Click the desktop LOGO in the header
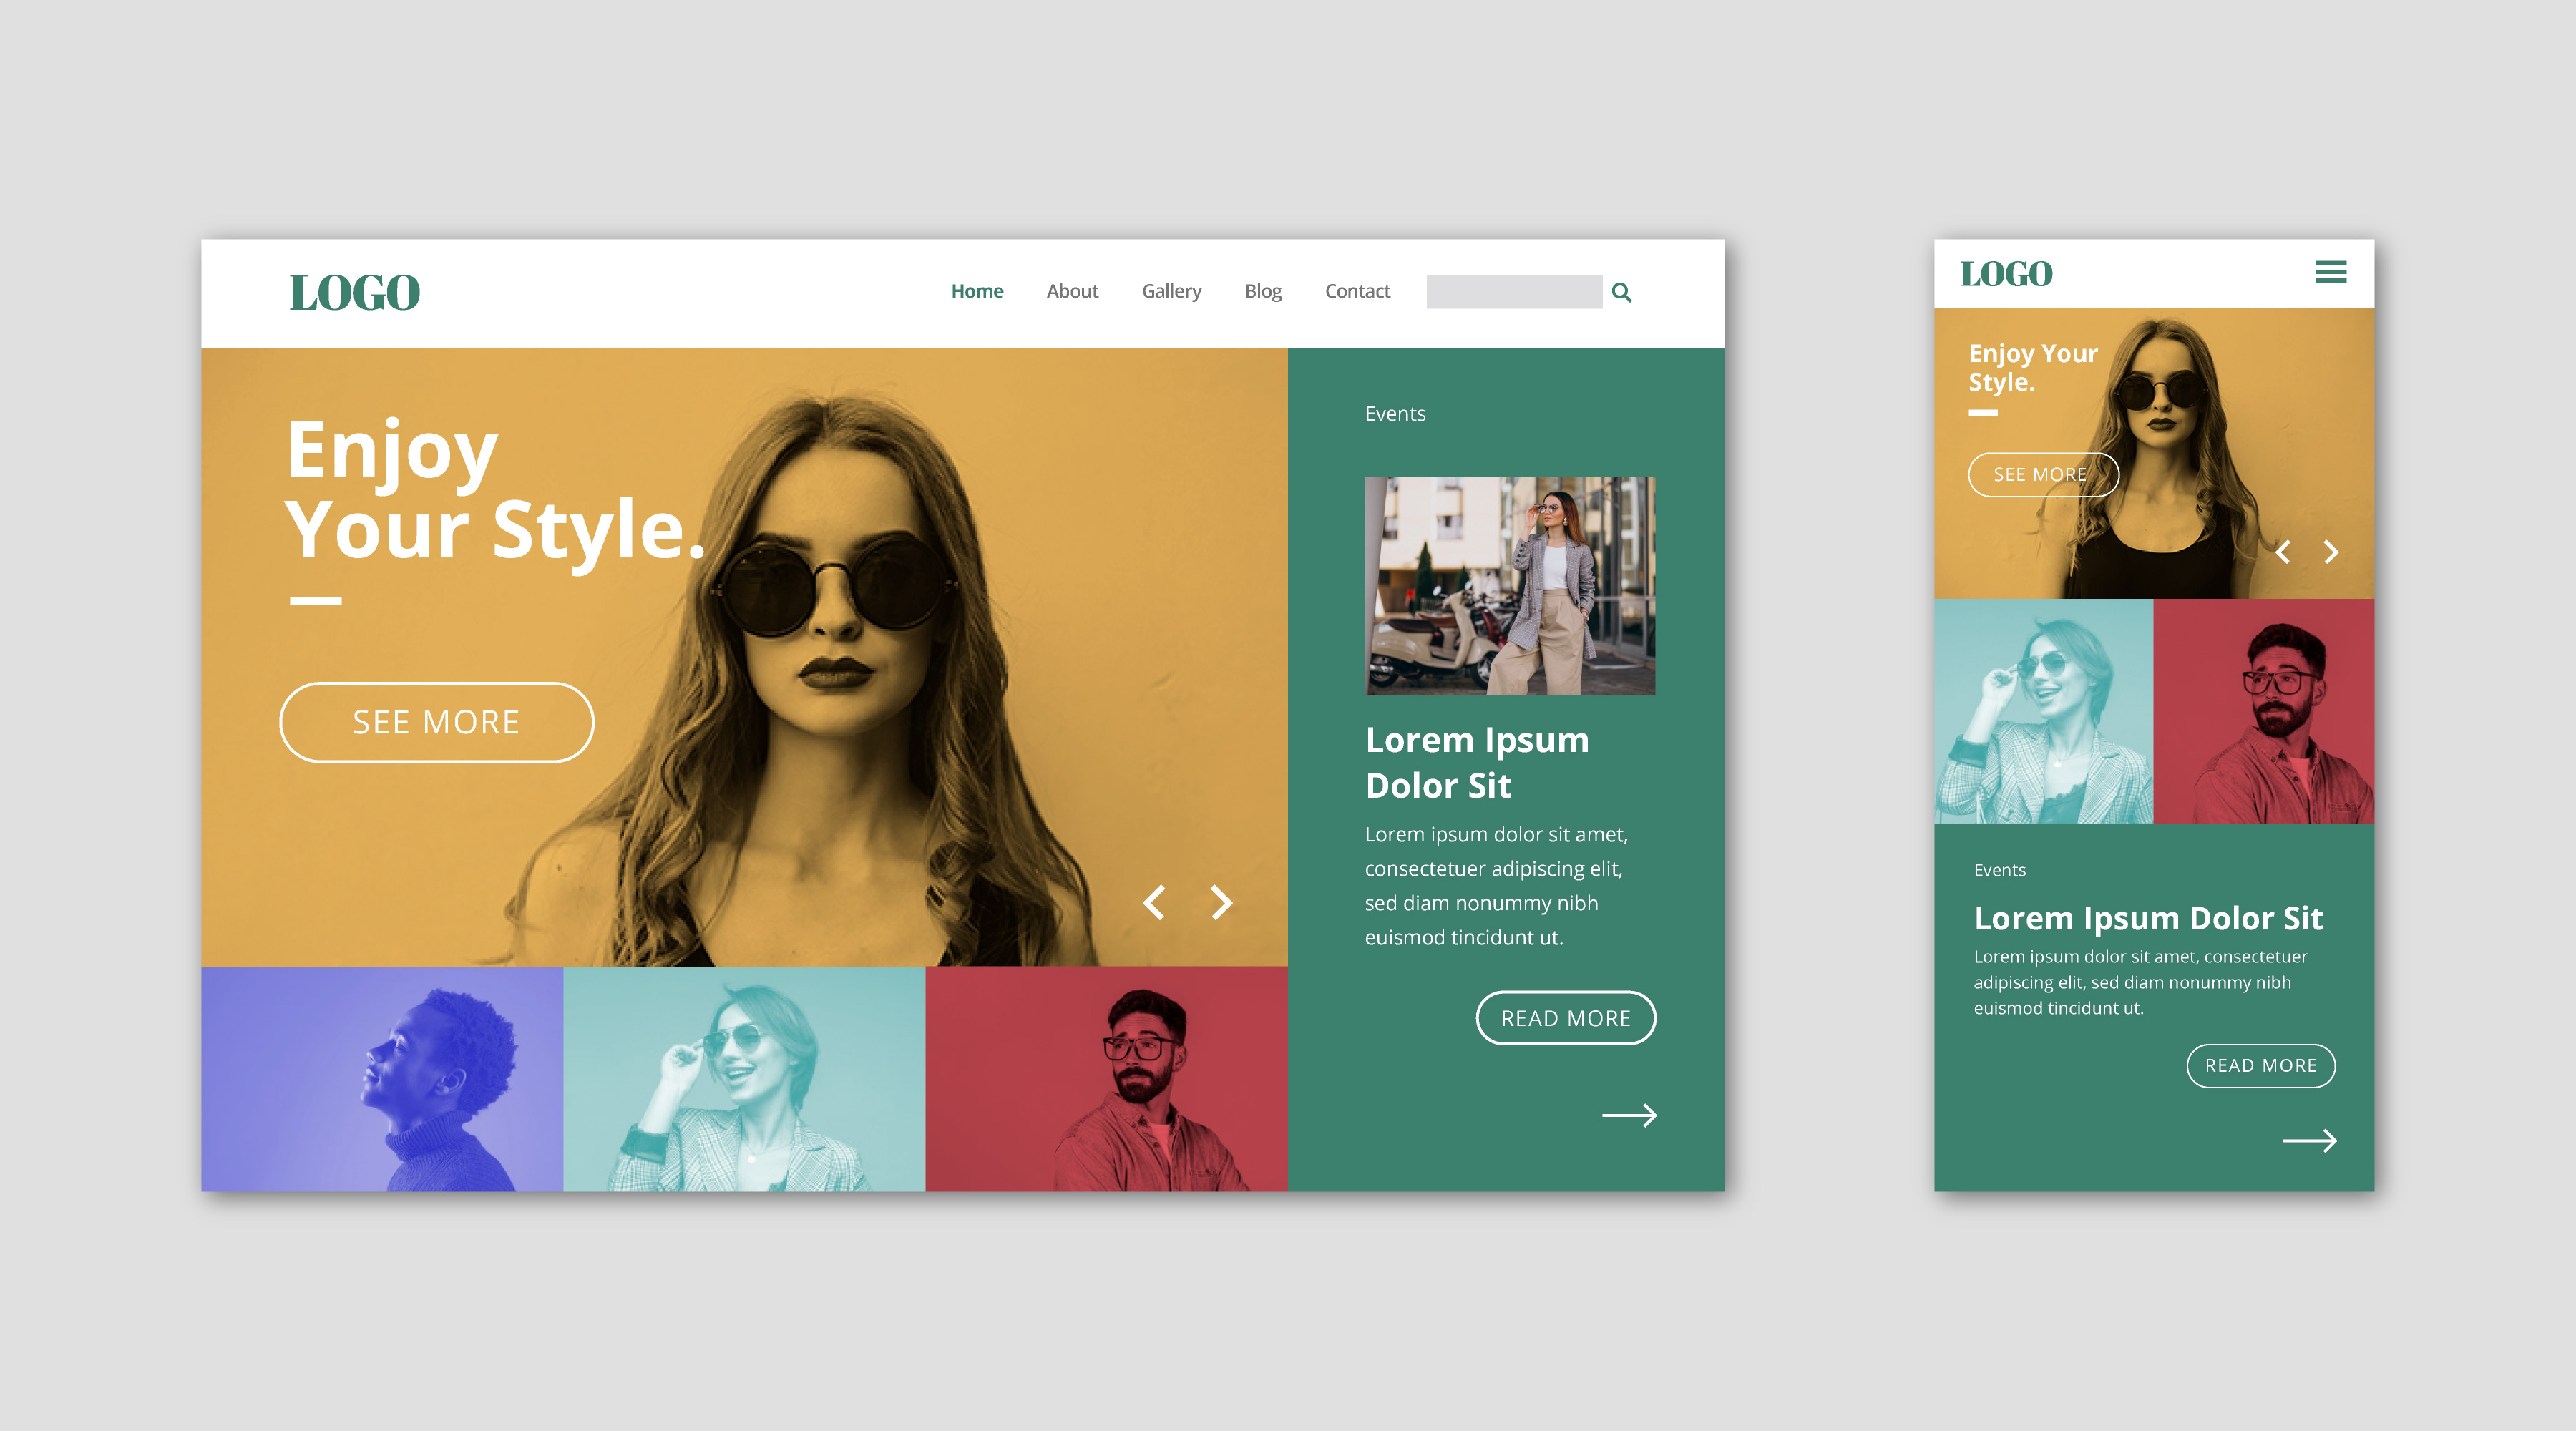Viewport: 2576px width, 1431px height. 354,293
